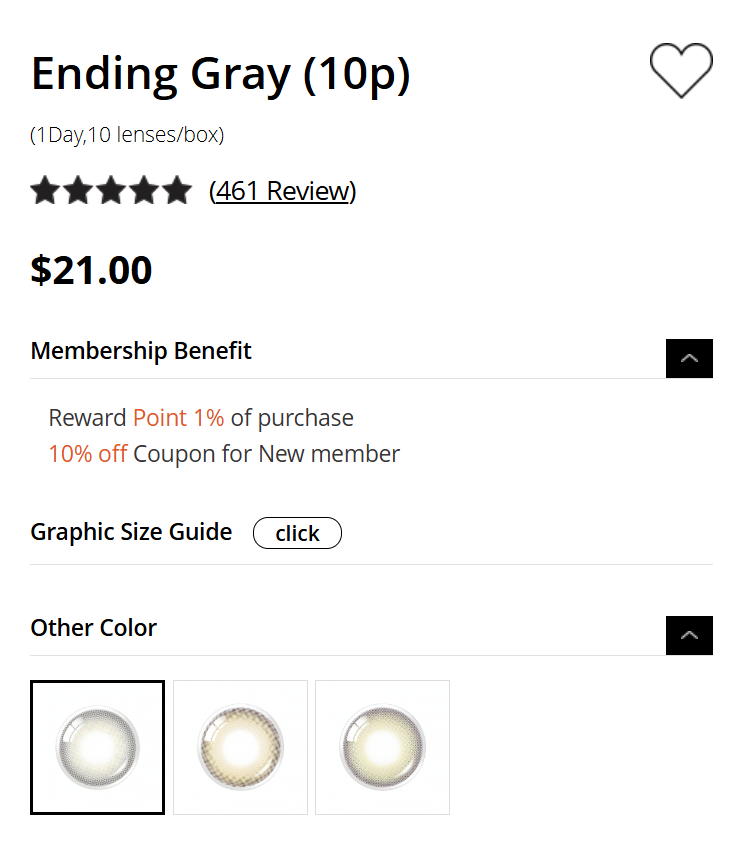Image resolution: width=742 pixels, height=853 pixels.
Task: Click the fifth rating star
Action: click(x=177, y=190)
